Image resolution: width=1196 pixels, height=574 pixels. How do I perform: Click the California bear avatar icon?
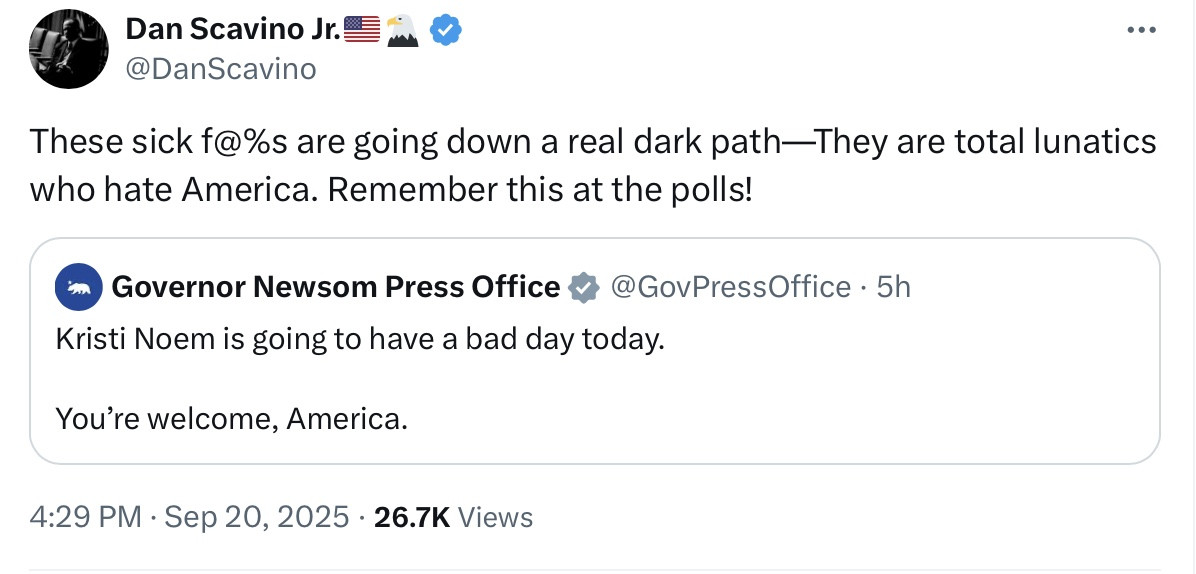click(x=76, y=288)
